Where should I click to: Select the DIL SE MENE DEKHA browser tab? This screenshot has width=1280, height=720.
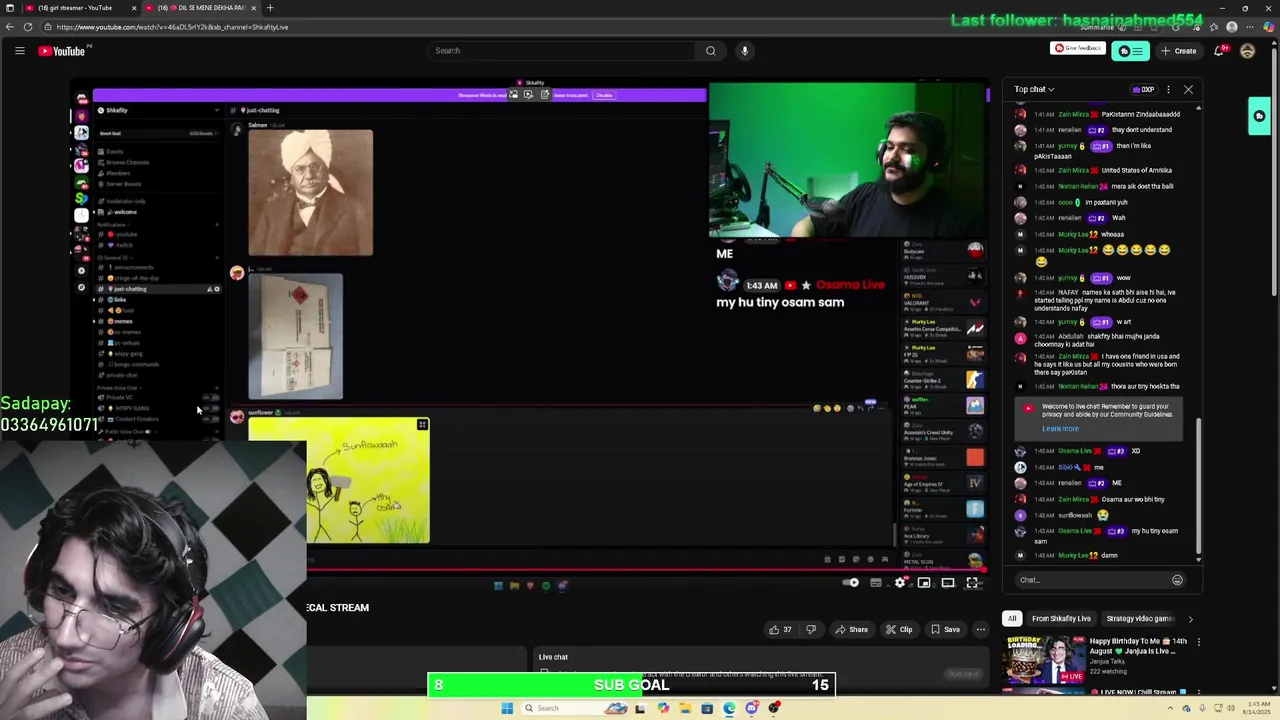[200, 8]
